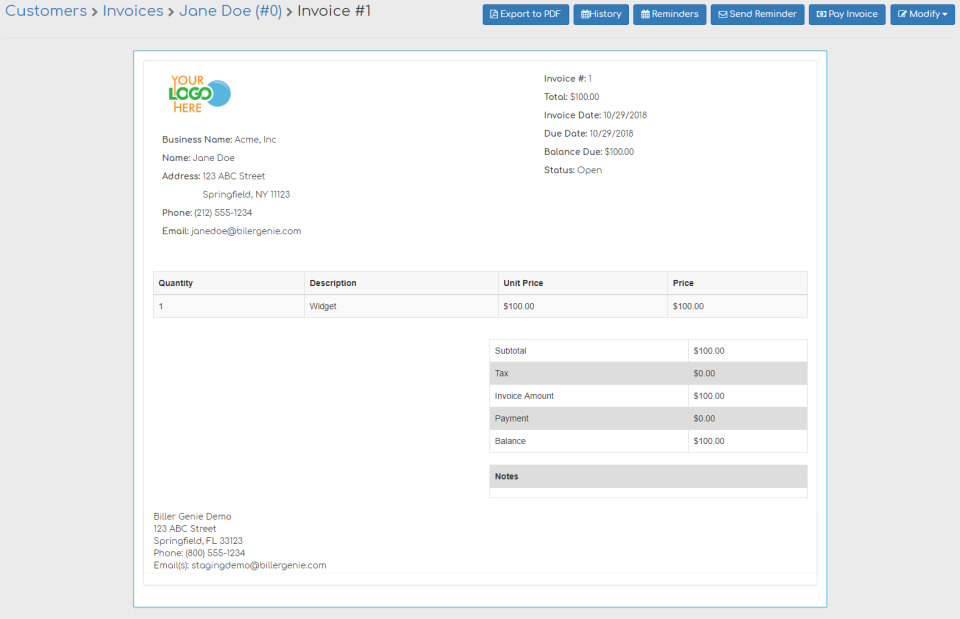
Task: Select the Widget description cell
Action: (323, 306)
